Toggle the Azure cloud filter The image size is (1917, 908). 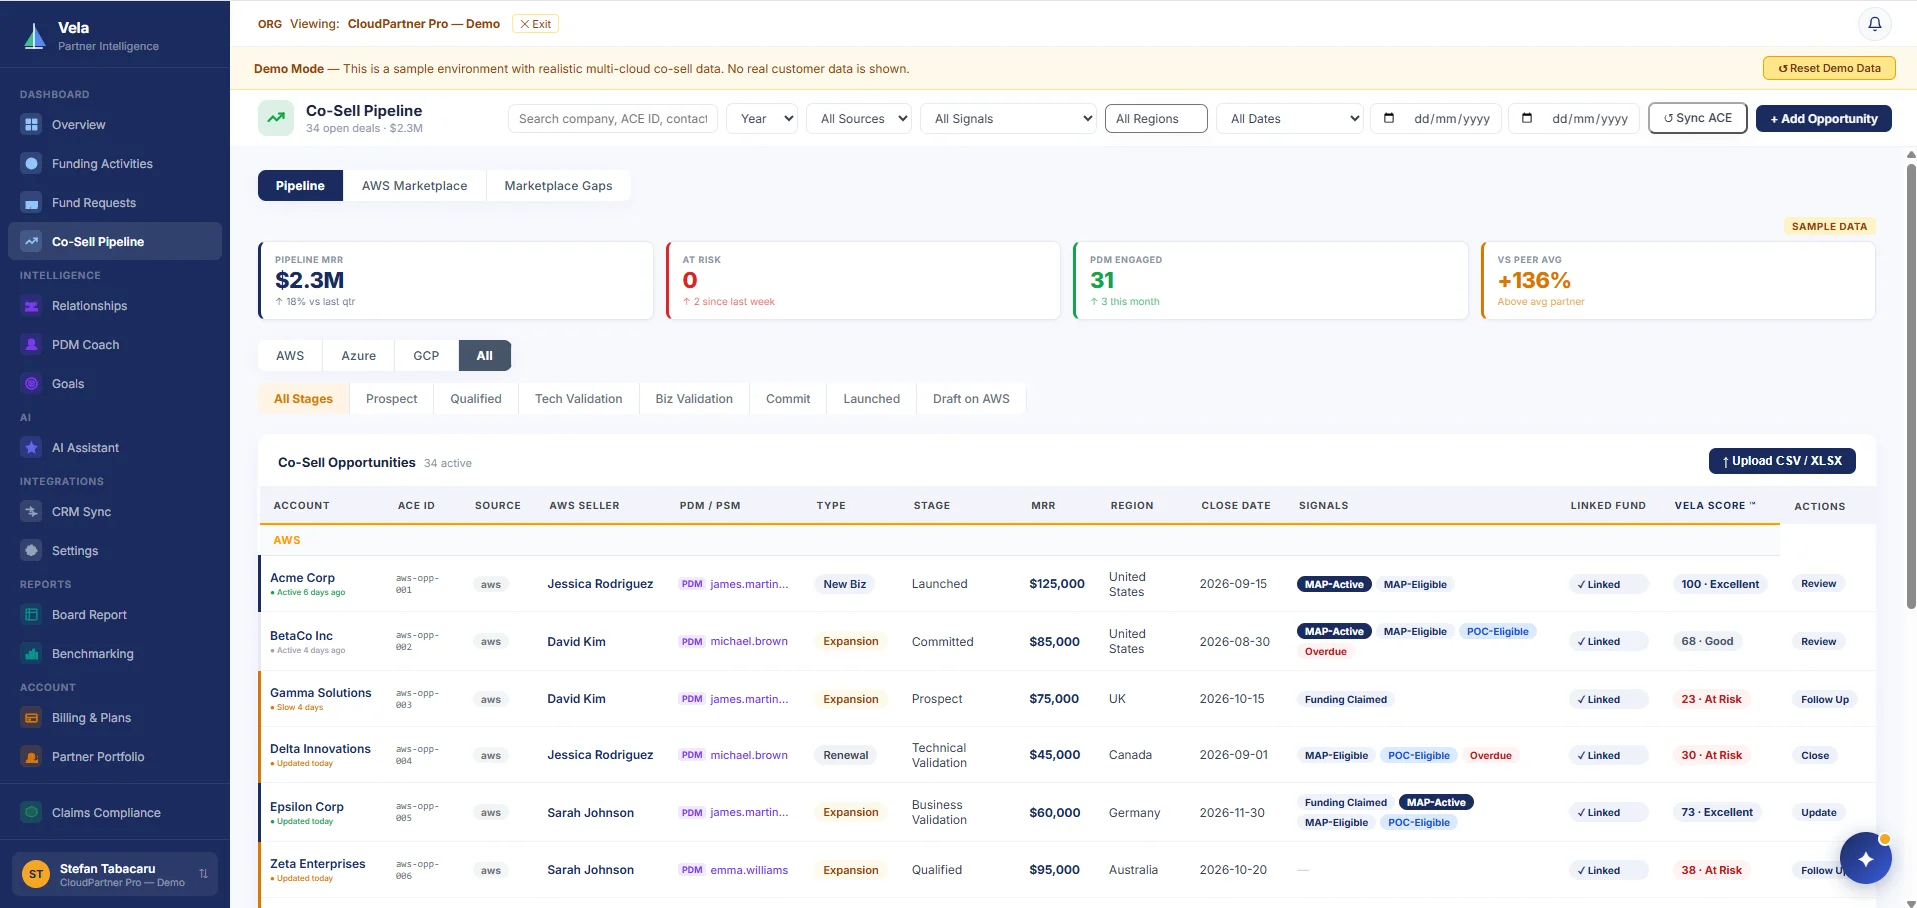tap(359, 356)
